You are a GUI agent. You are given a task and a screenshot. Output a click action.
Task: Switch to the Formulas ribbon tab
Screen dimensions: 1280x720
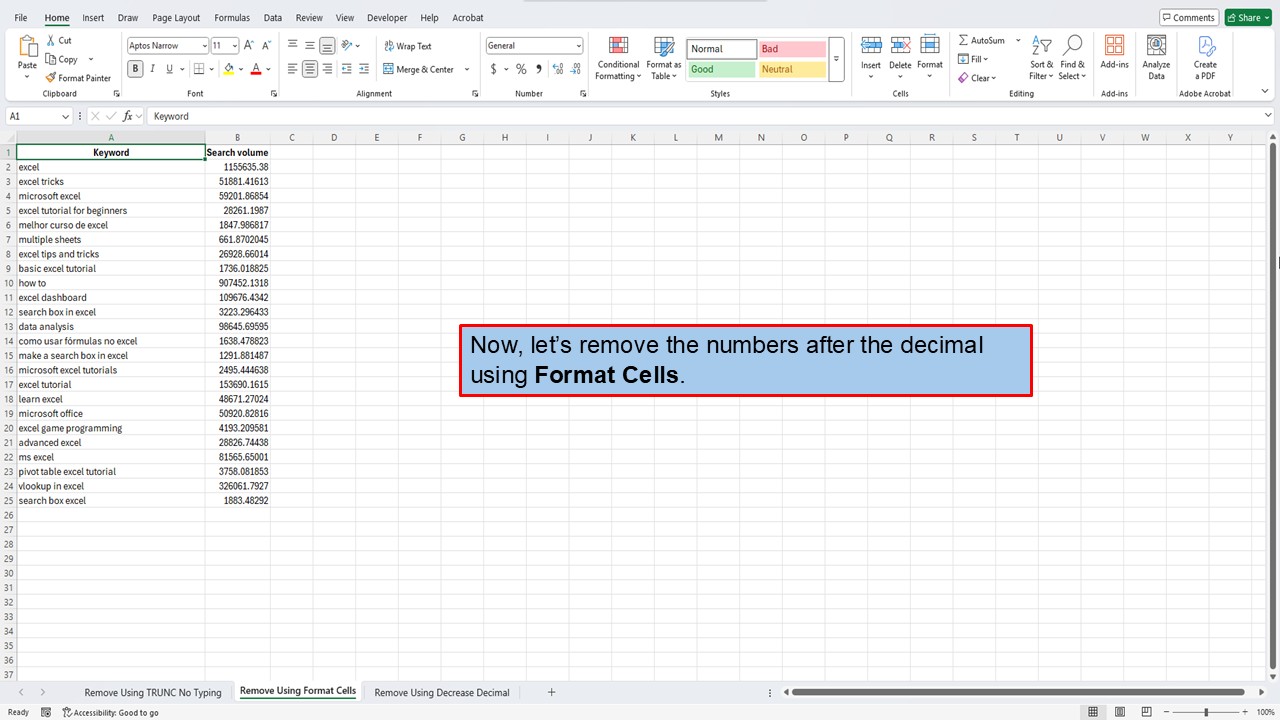[231, 17]
